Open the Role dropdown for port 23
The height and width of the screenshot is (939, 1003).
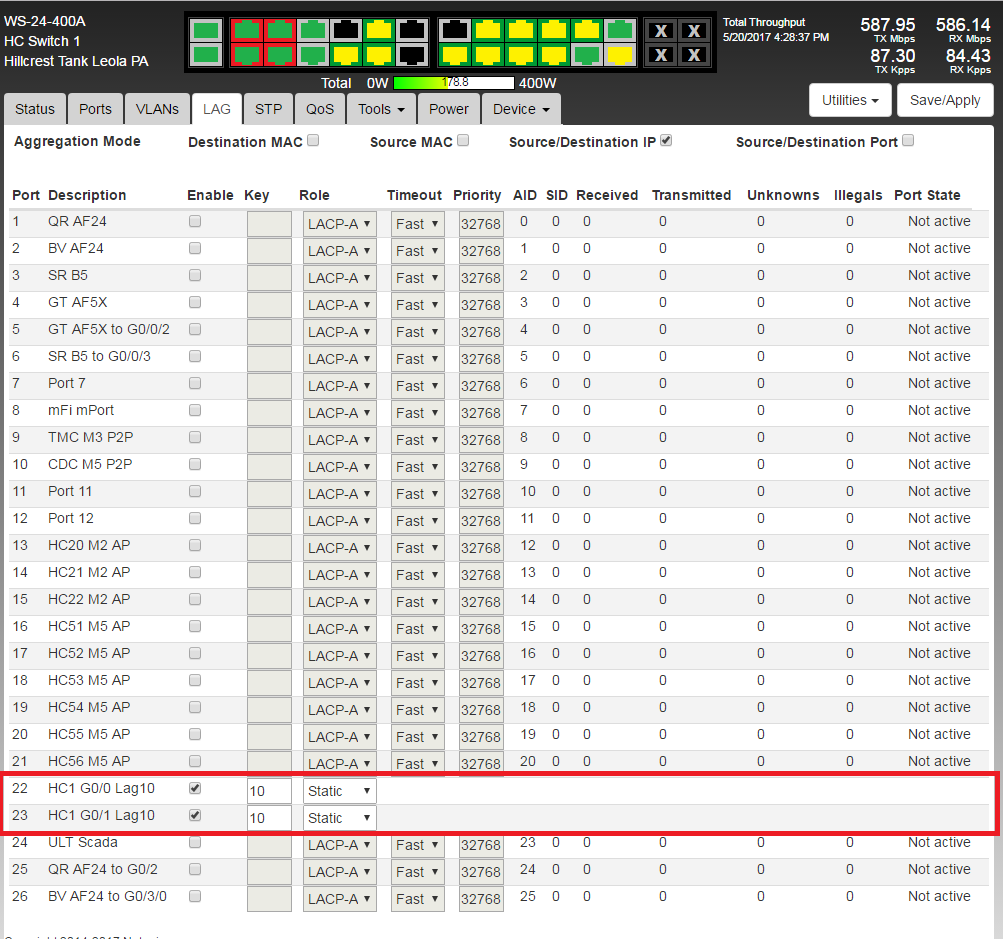coord(339,818)
